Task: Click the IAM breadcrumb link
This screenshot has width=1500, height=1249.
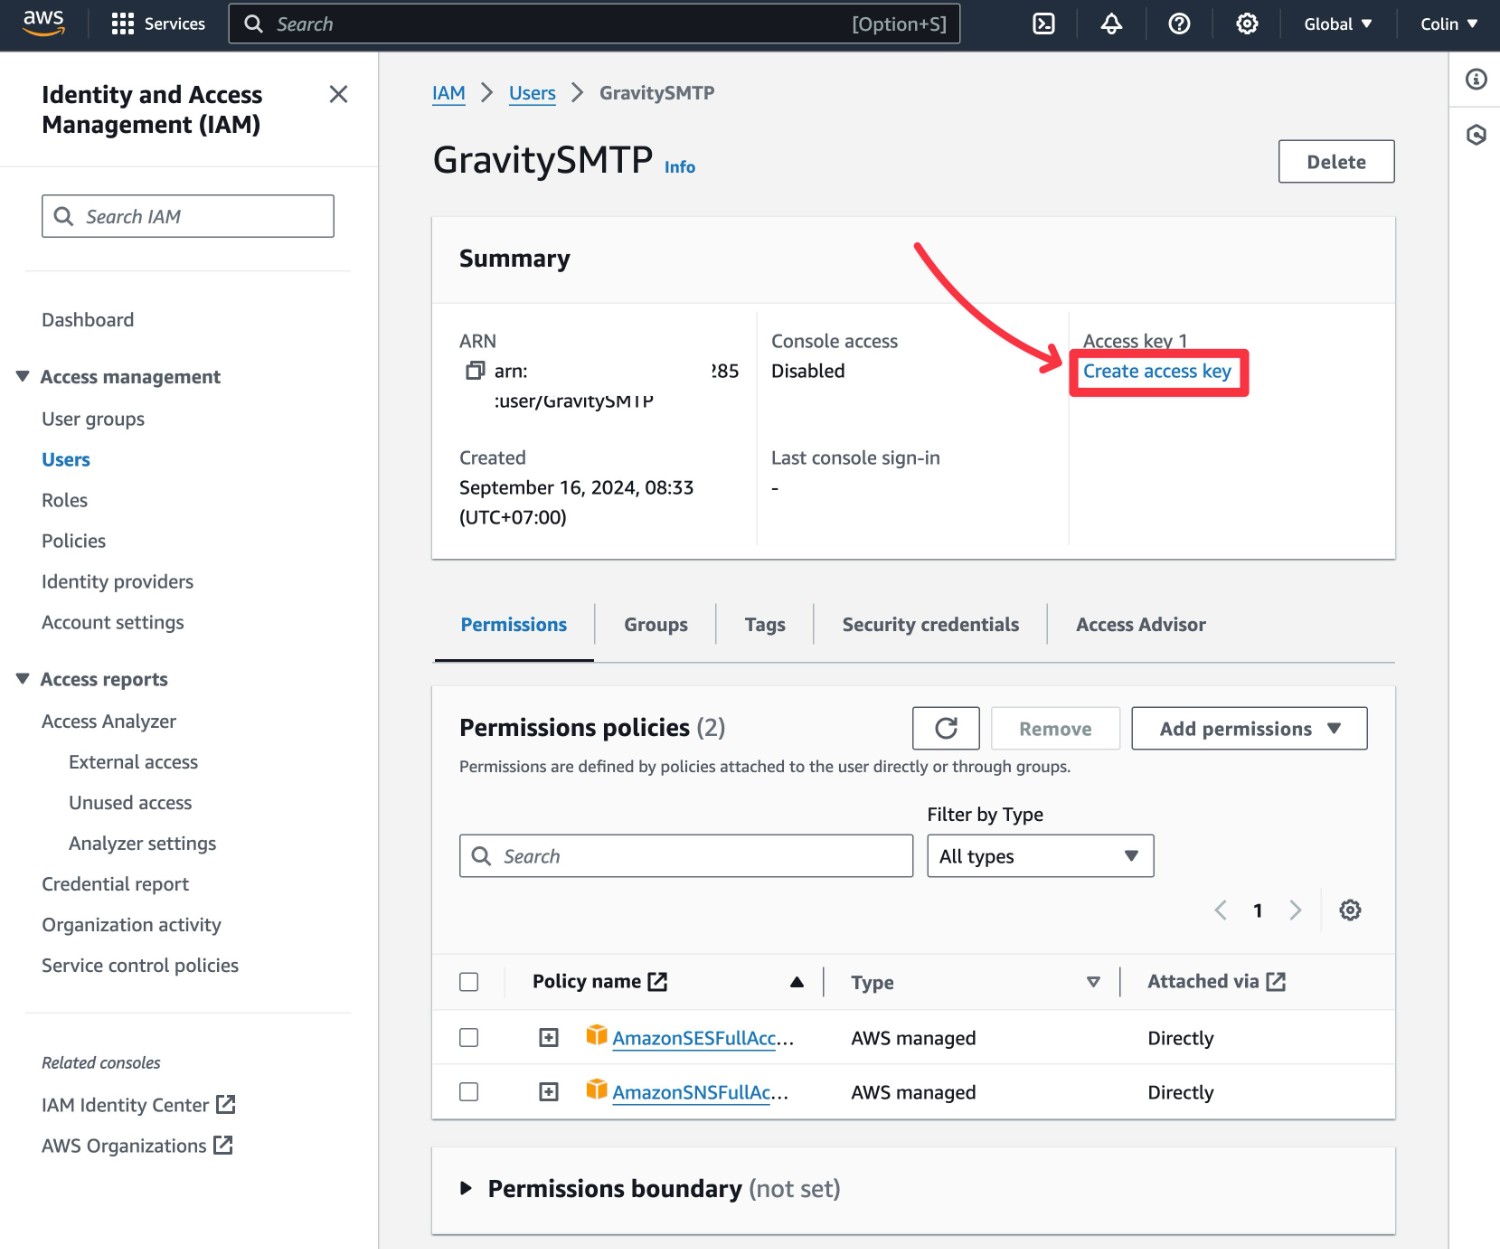Action: point(448,93)
